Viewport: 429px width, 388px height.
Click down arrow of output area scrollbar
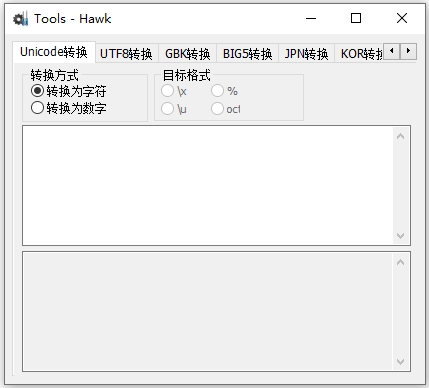click(x=400, y=362)
